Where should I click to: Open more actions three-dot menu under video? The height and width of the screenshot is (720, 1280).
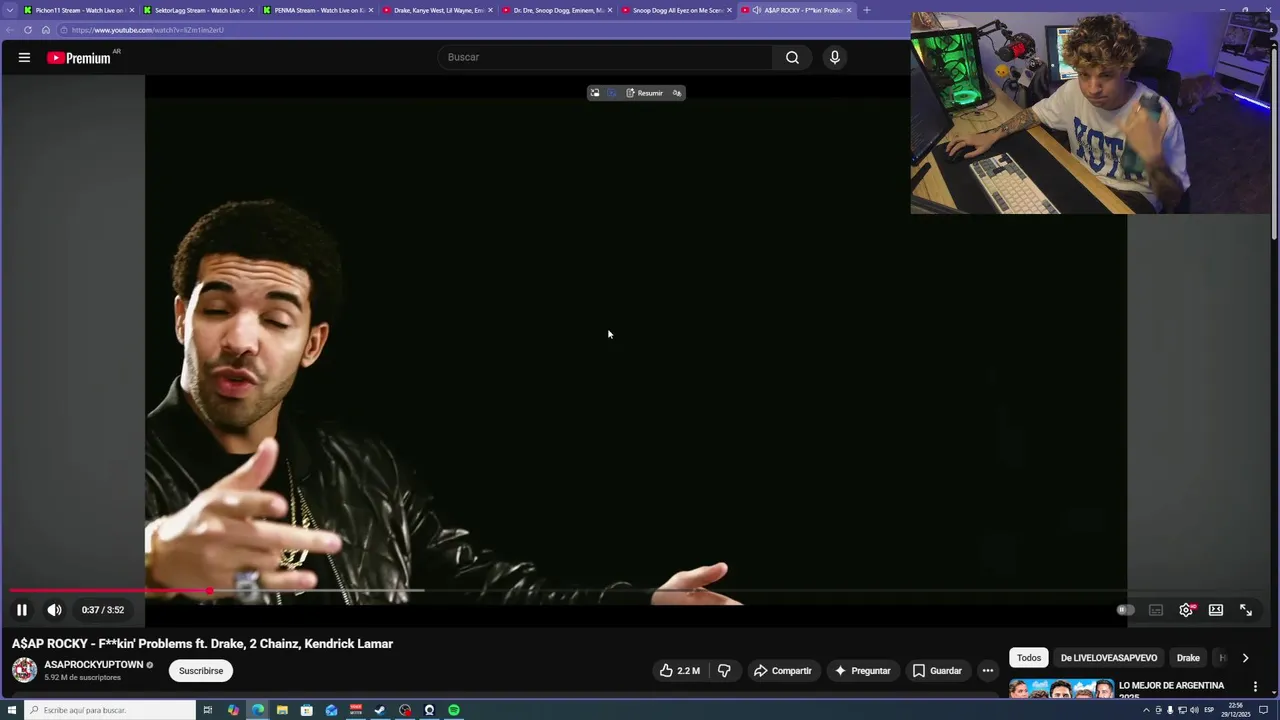[987, 671]
